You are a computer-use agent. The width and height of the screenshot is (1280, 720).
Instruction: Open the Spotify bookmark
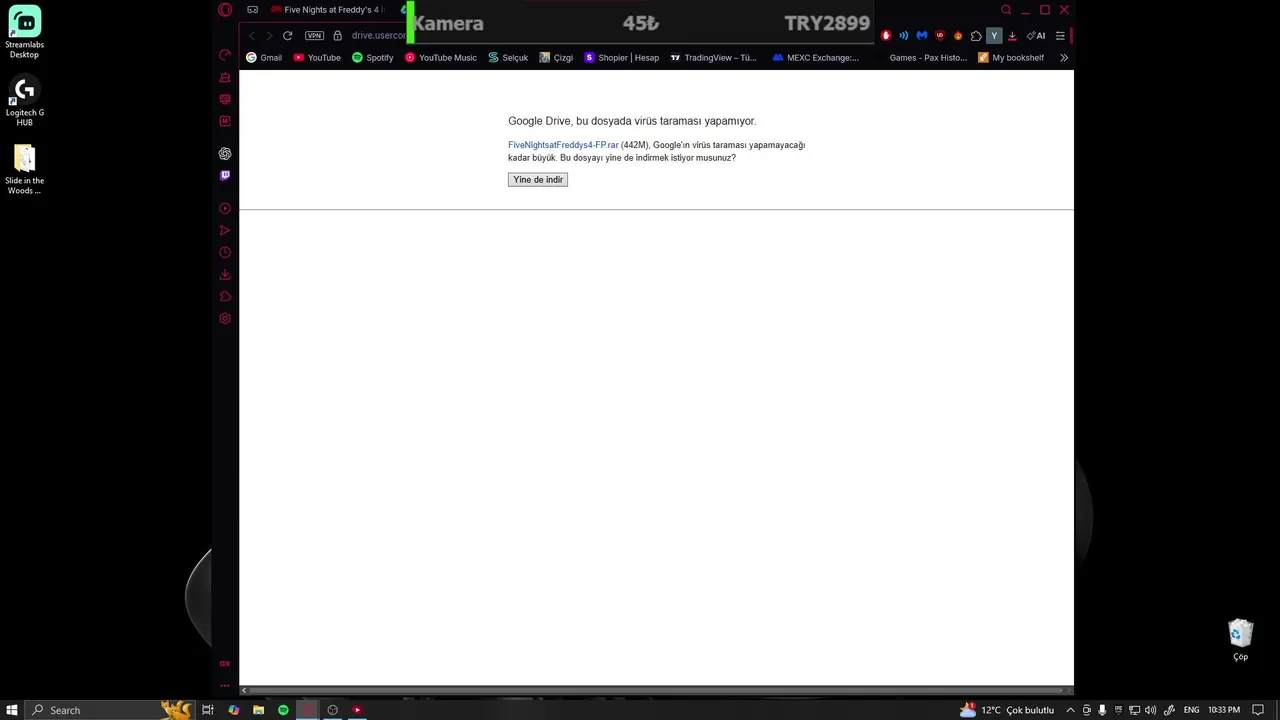point(373,58)
